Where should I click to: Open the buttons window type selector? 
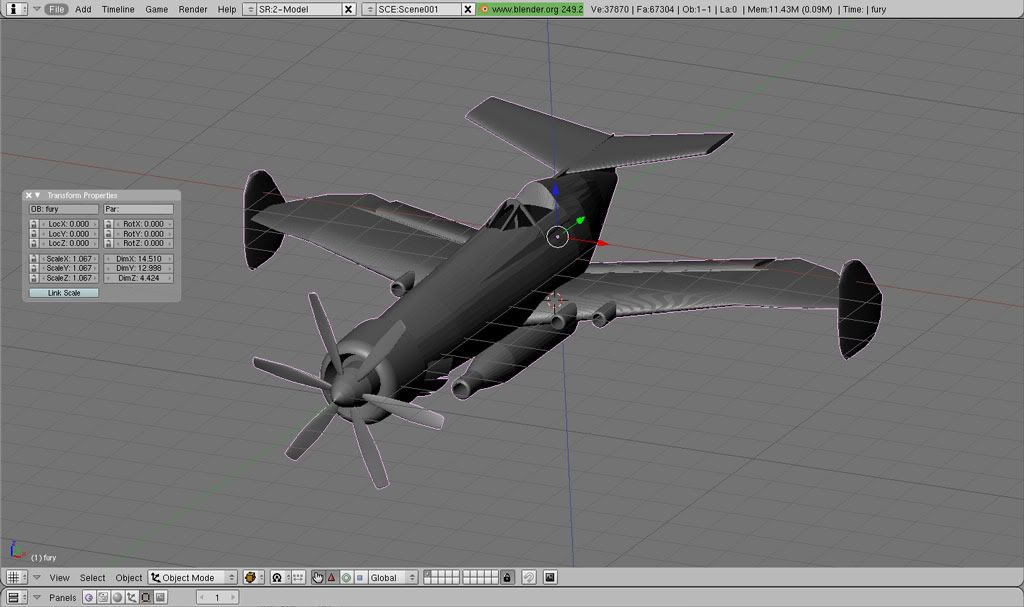coord(16,597)
